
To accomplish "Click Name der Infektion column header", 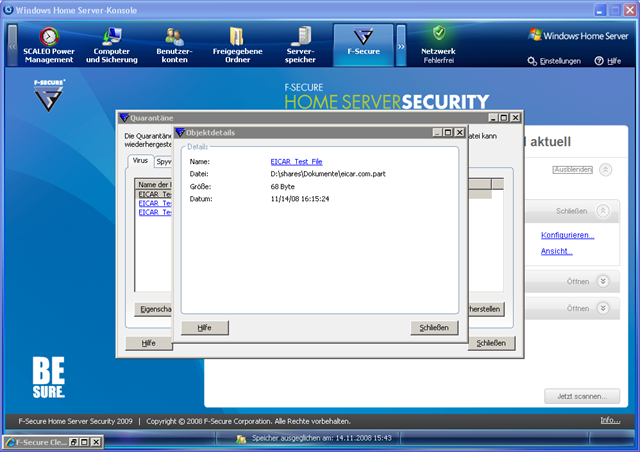I will pos(154,185).
